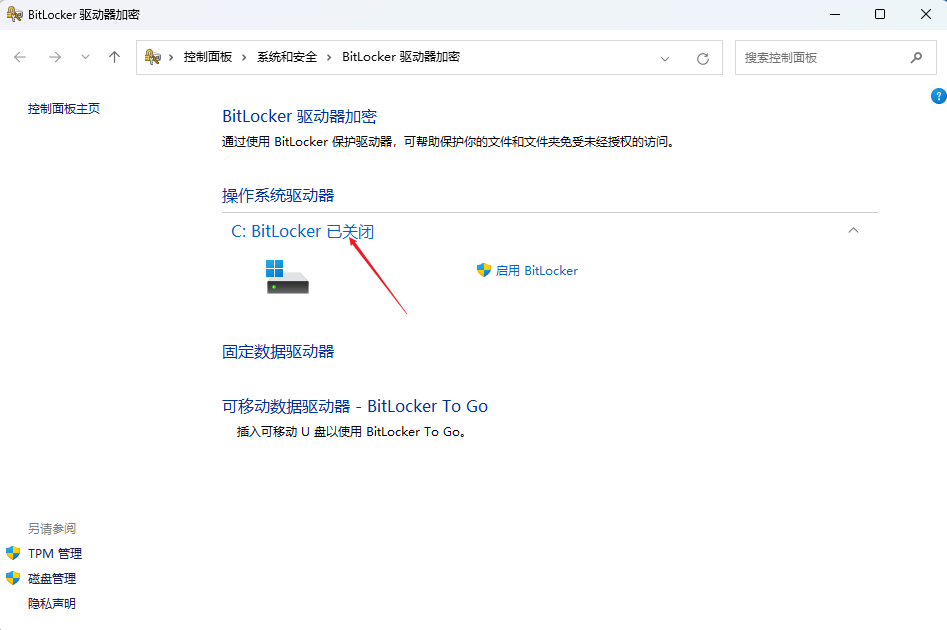Open help with the blue question icon

[x=939, y=96]
